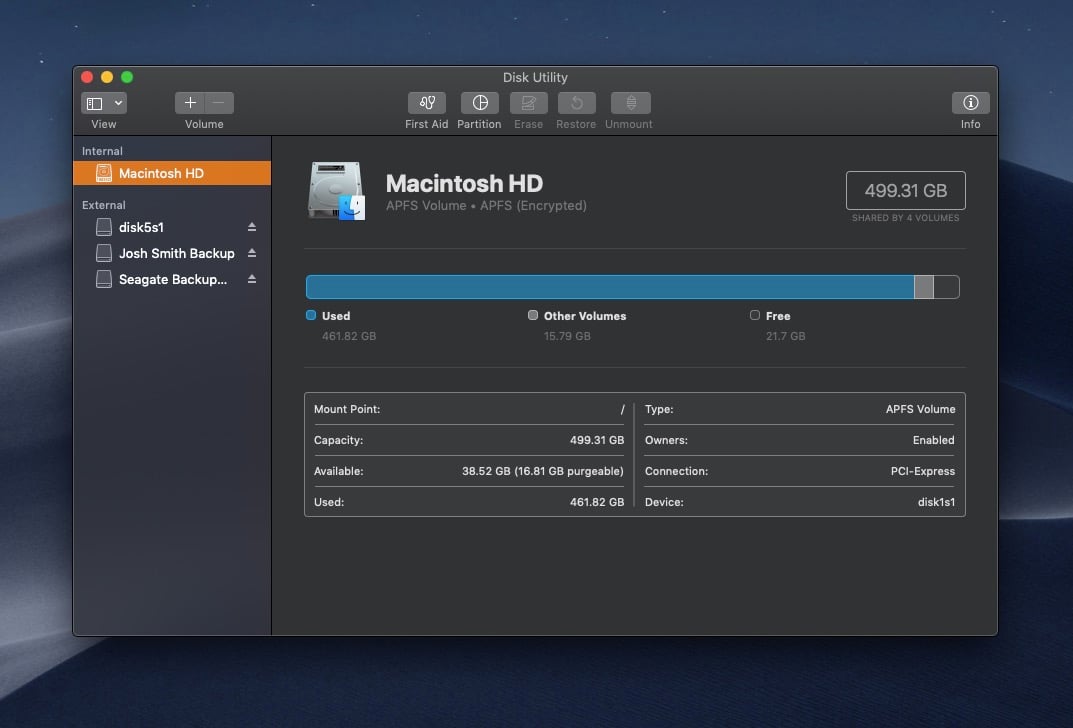Click the Macintosh HD drive icon in the sidebar
This screenshot has width=1073, height=728.
tap(103, 173)
